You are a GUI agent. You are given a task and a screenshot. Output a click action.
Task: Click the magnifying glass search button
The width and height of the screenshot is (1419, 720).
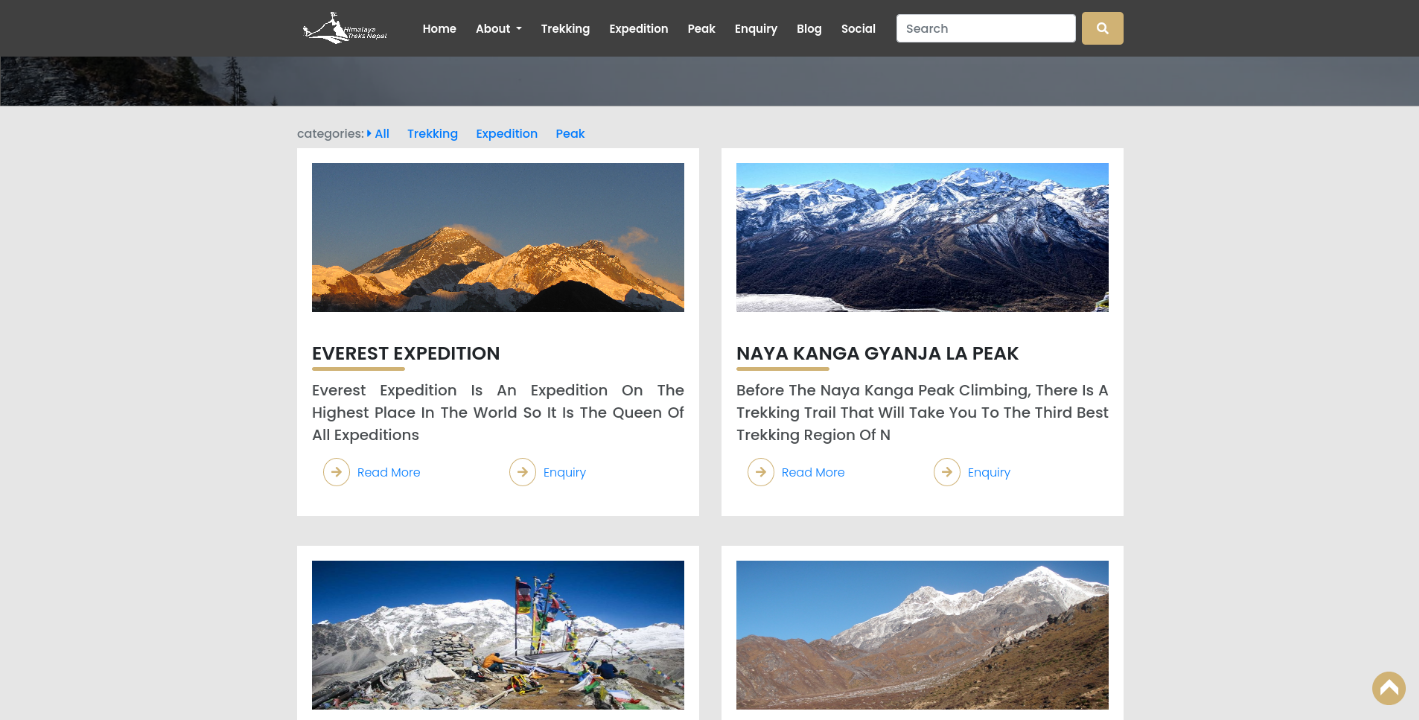tap(1102, 28)
